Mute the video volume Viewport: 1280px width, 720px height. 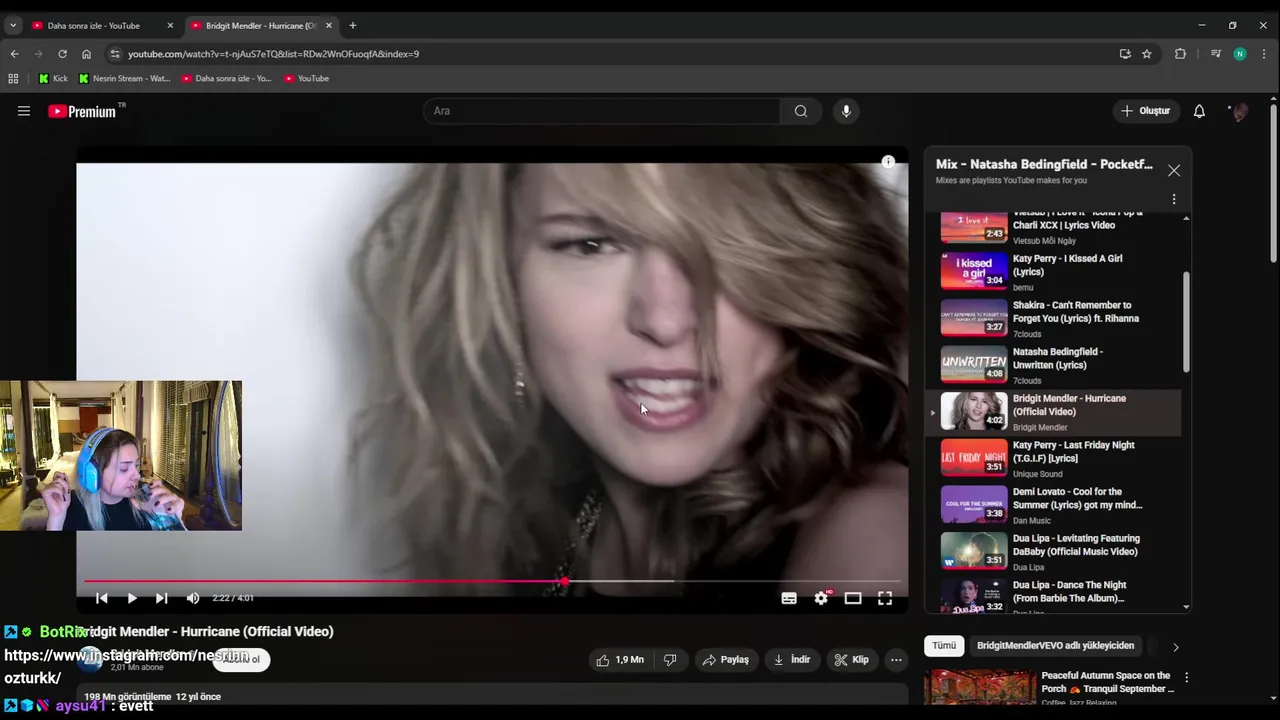(x=193, y=598)
